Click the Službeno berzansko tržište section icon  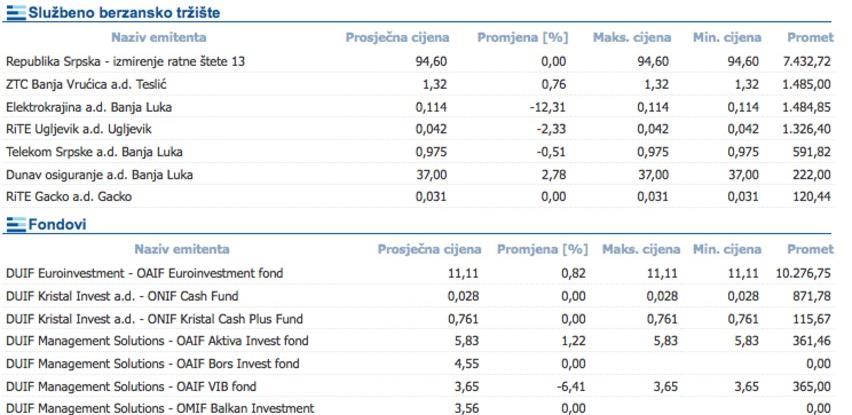pos(14,13)
